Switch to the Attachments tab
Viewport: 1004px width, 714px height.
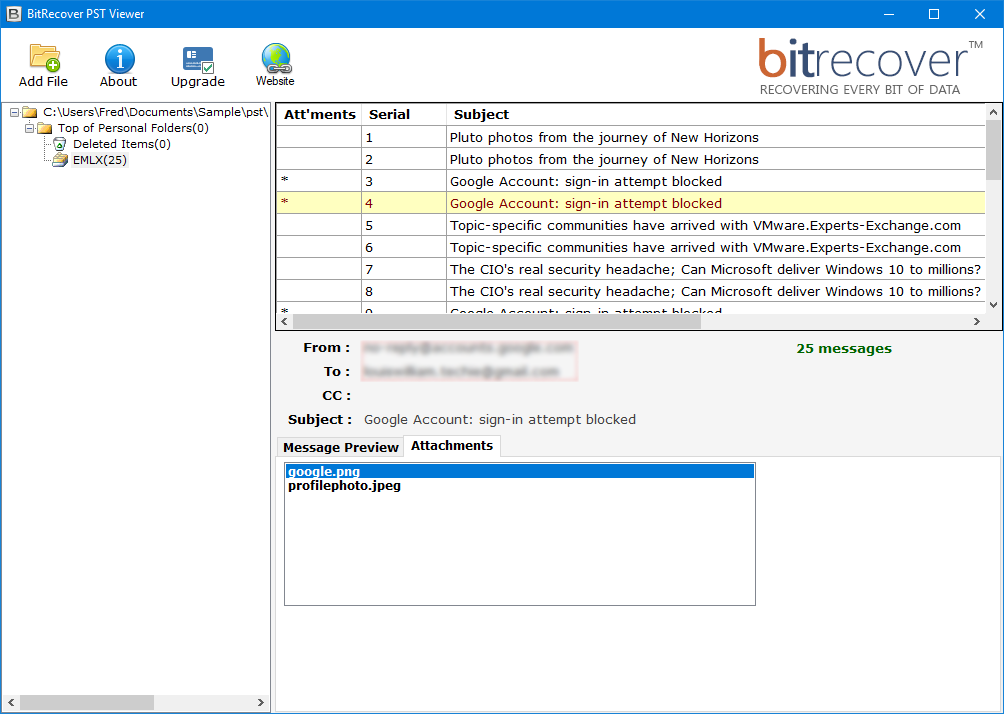pos(452,446)
